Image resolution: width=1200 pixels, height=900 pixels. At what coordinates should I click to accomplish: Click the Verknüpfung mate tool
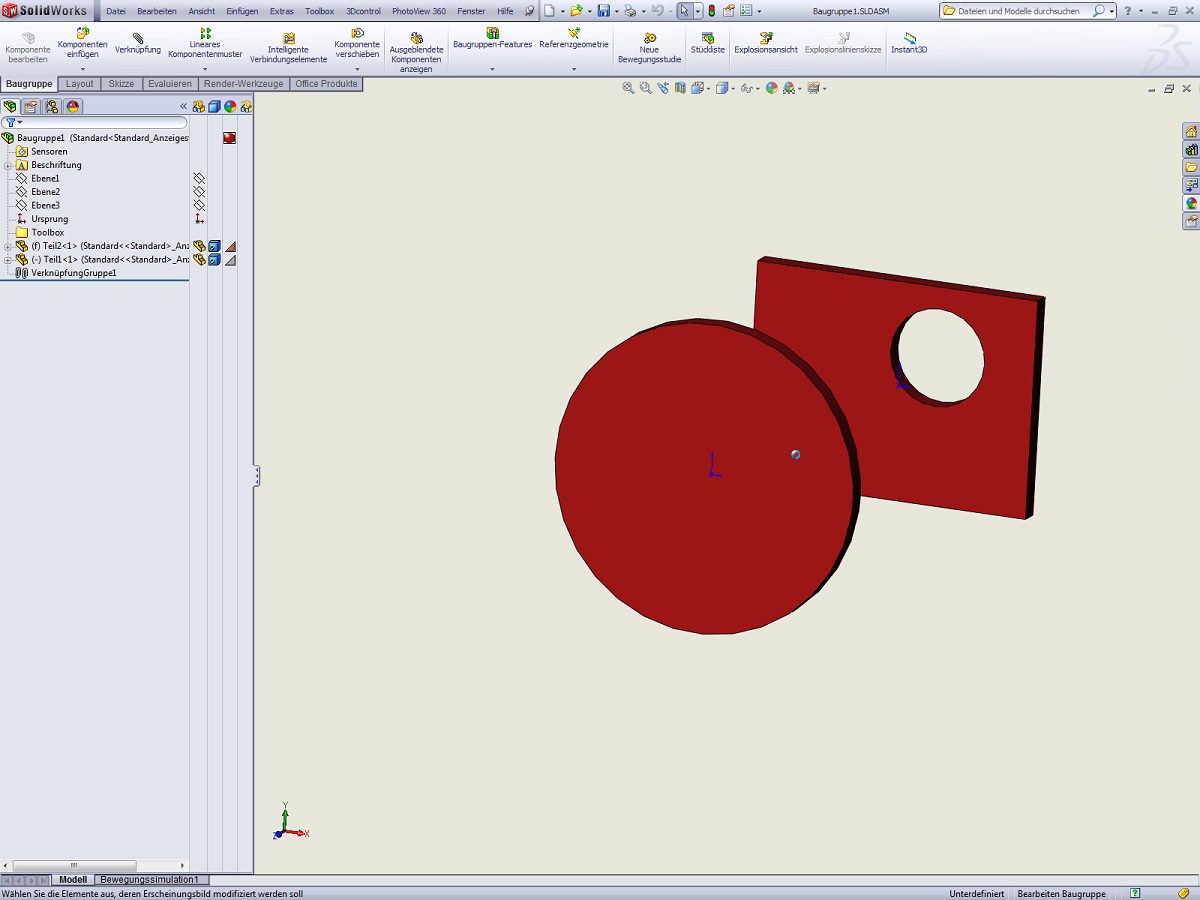coord(138,43)
